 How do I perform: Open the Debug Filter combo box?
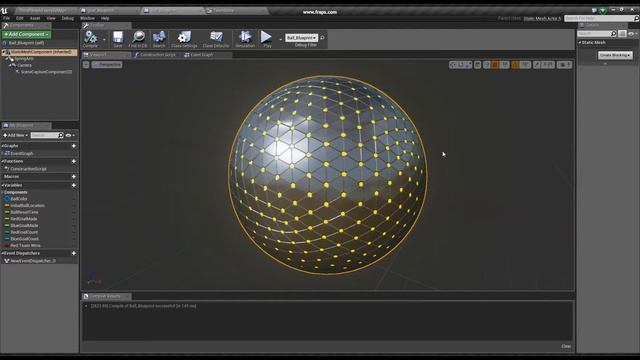301,38
